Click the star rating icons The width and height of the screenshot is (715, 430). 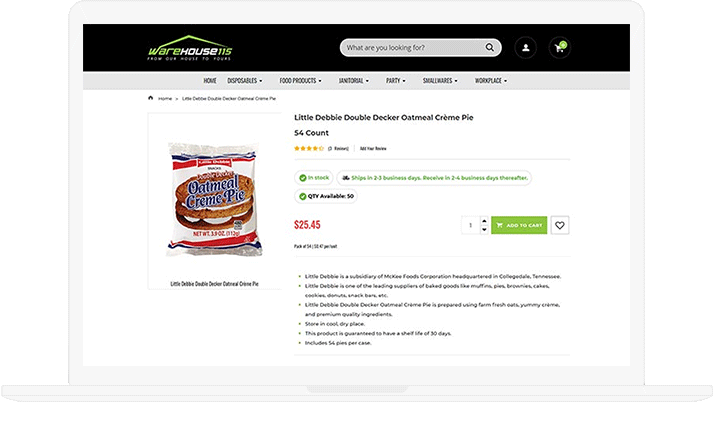[309, 148]
